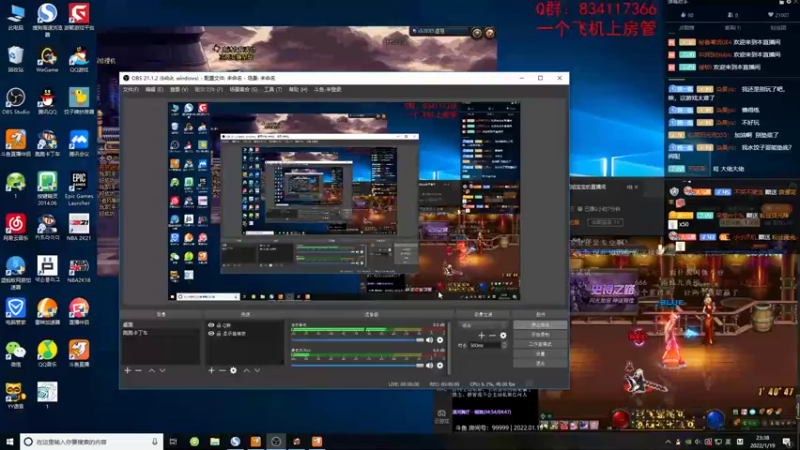Open 腾讯会议 desktop shortcut

tap(79, 143)
